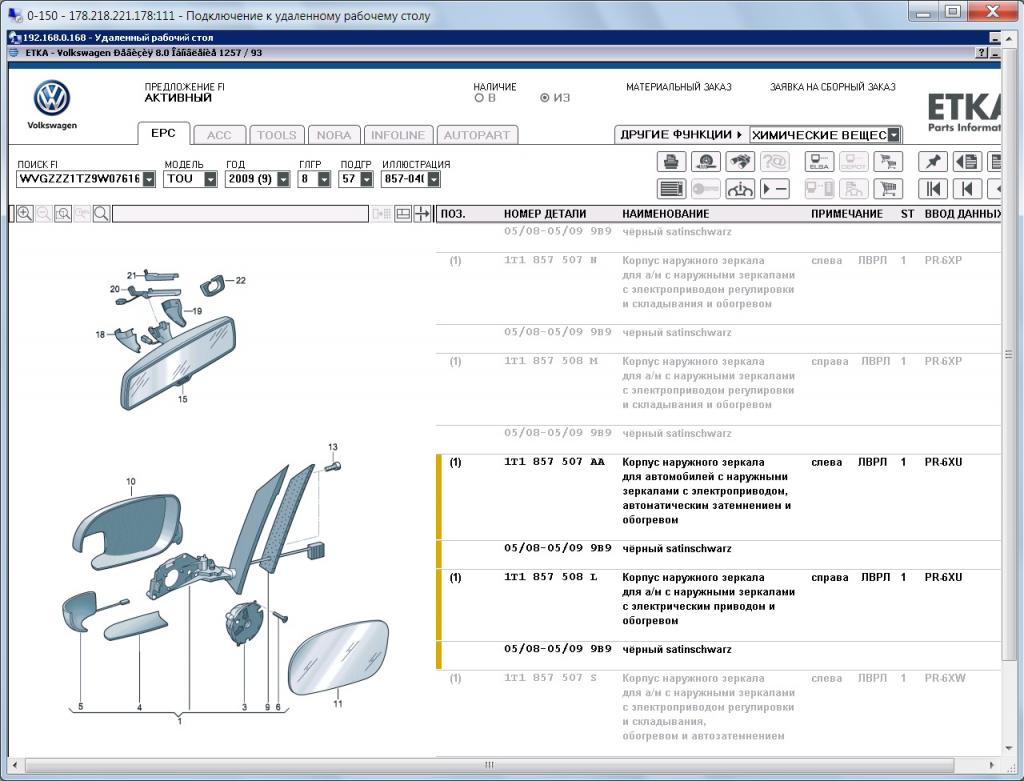The width and height of the screenshot is (1024, 781).
Task: Click the illustration search text field
Action: click(240, 214)
